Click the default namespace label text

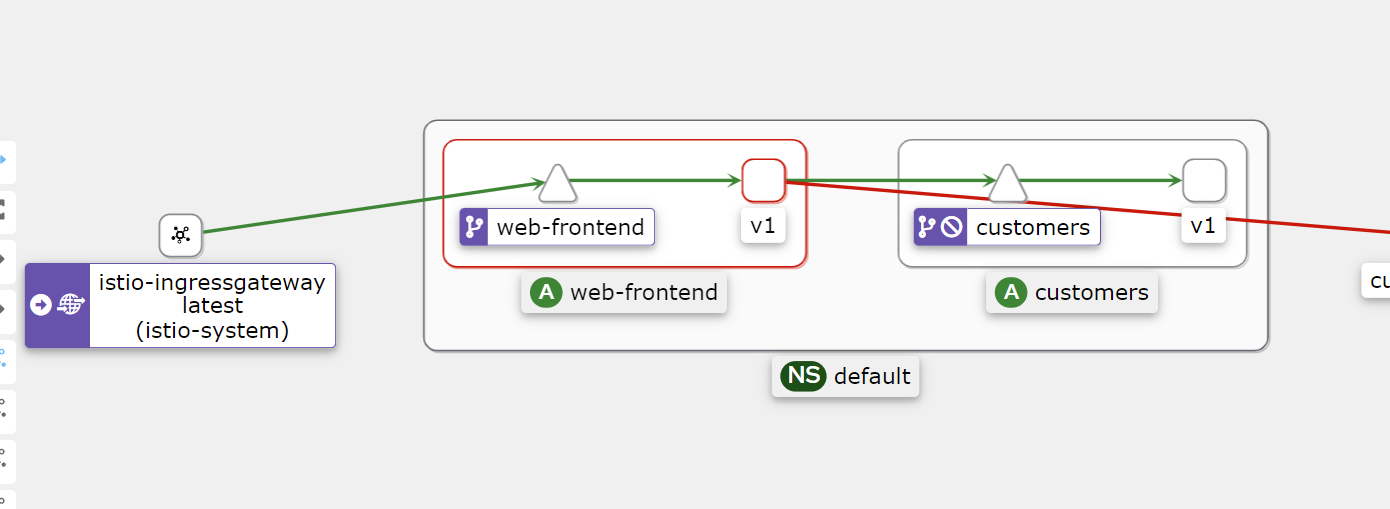[872, 376]
